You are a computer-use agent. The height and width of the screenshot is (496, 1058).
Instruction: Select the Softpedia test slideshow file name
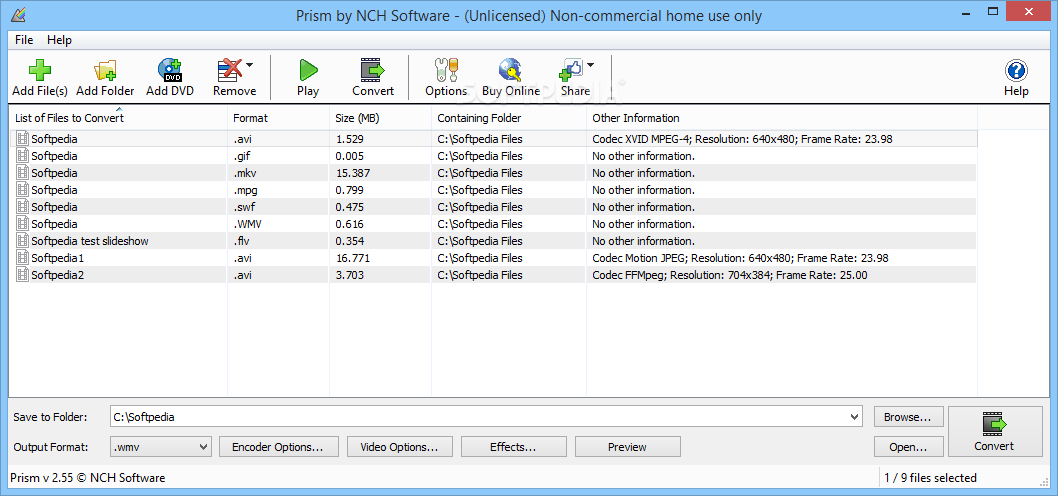pos(90,241)
